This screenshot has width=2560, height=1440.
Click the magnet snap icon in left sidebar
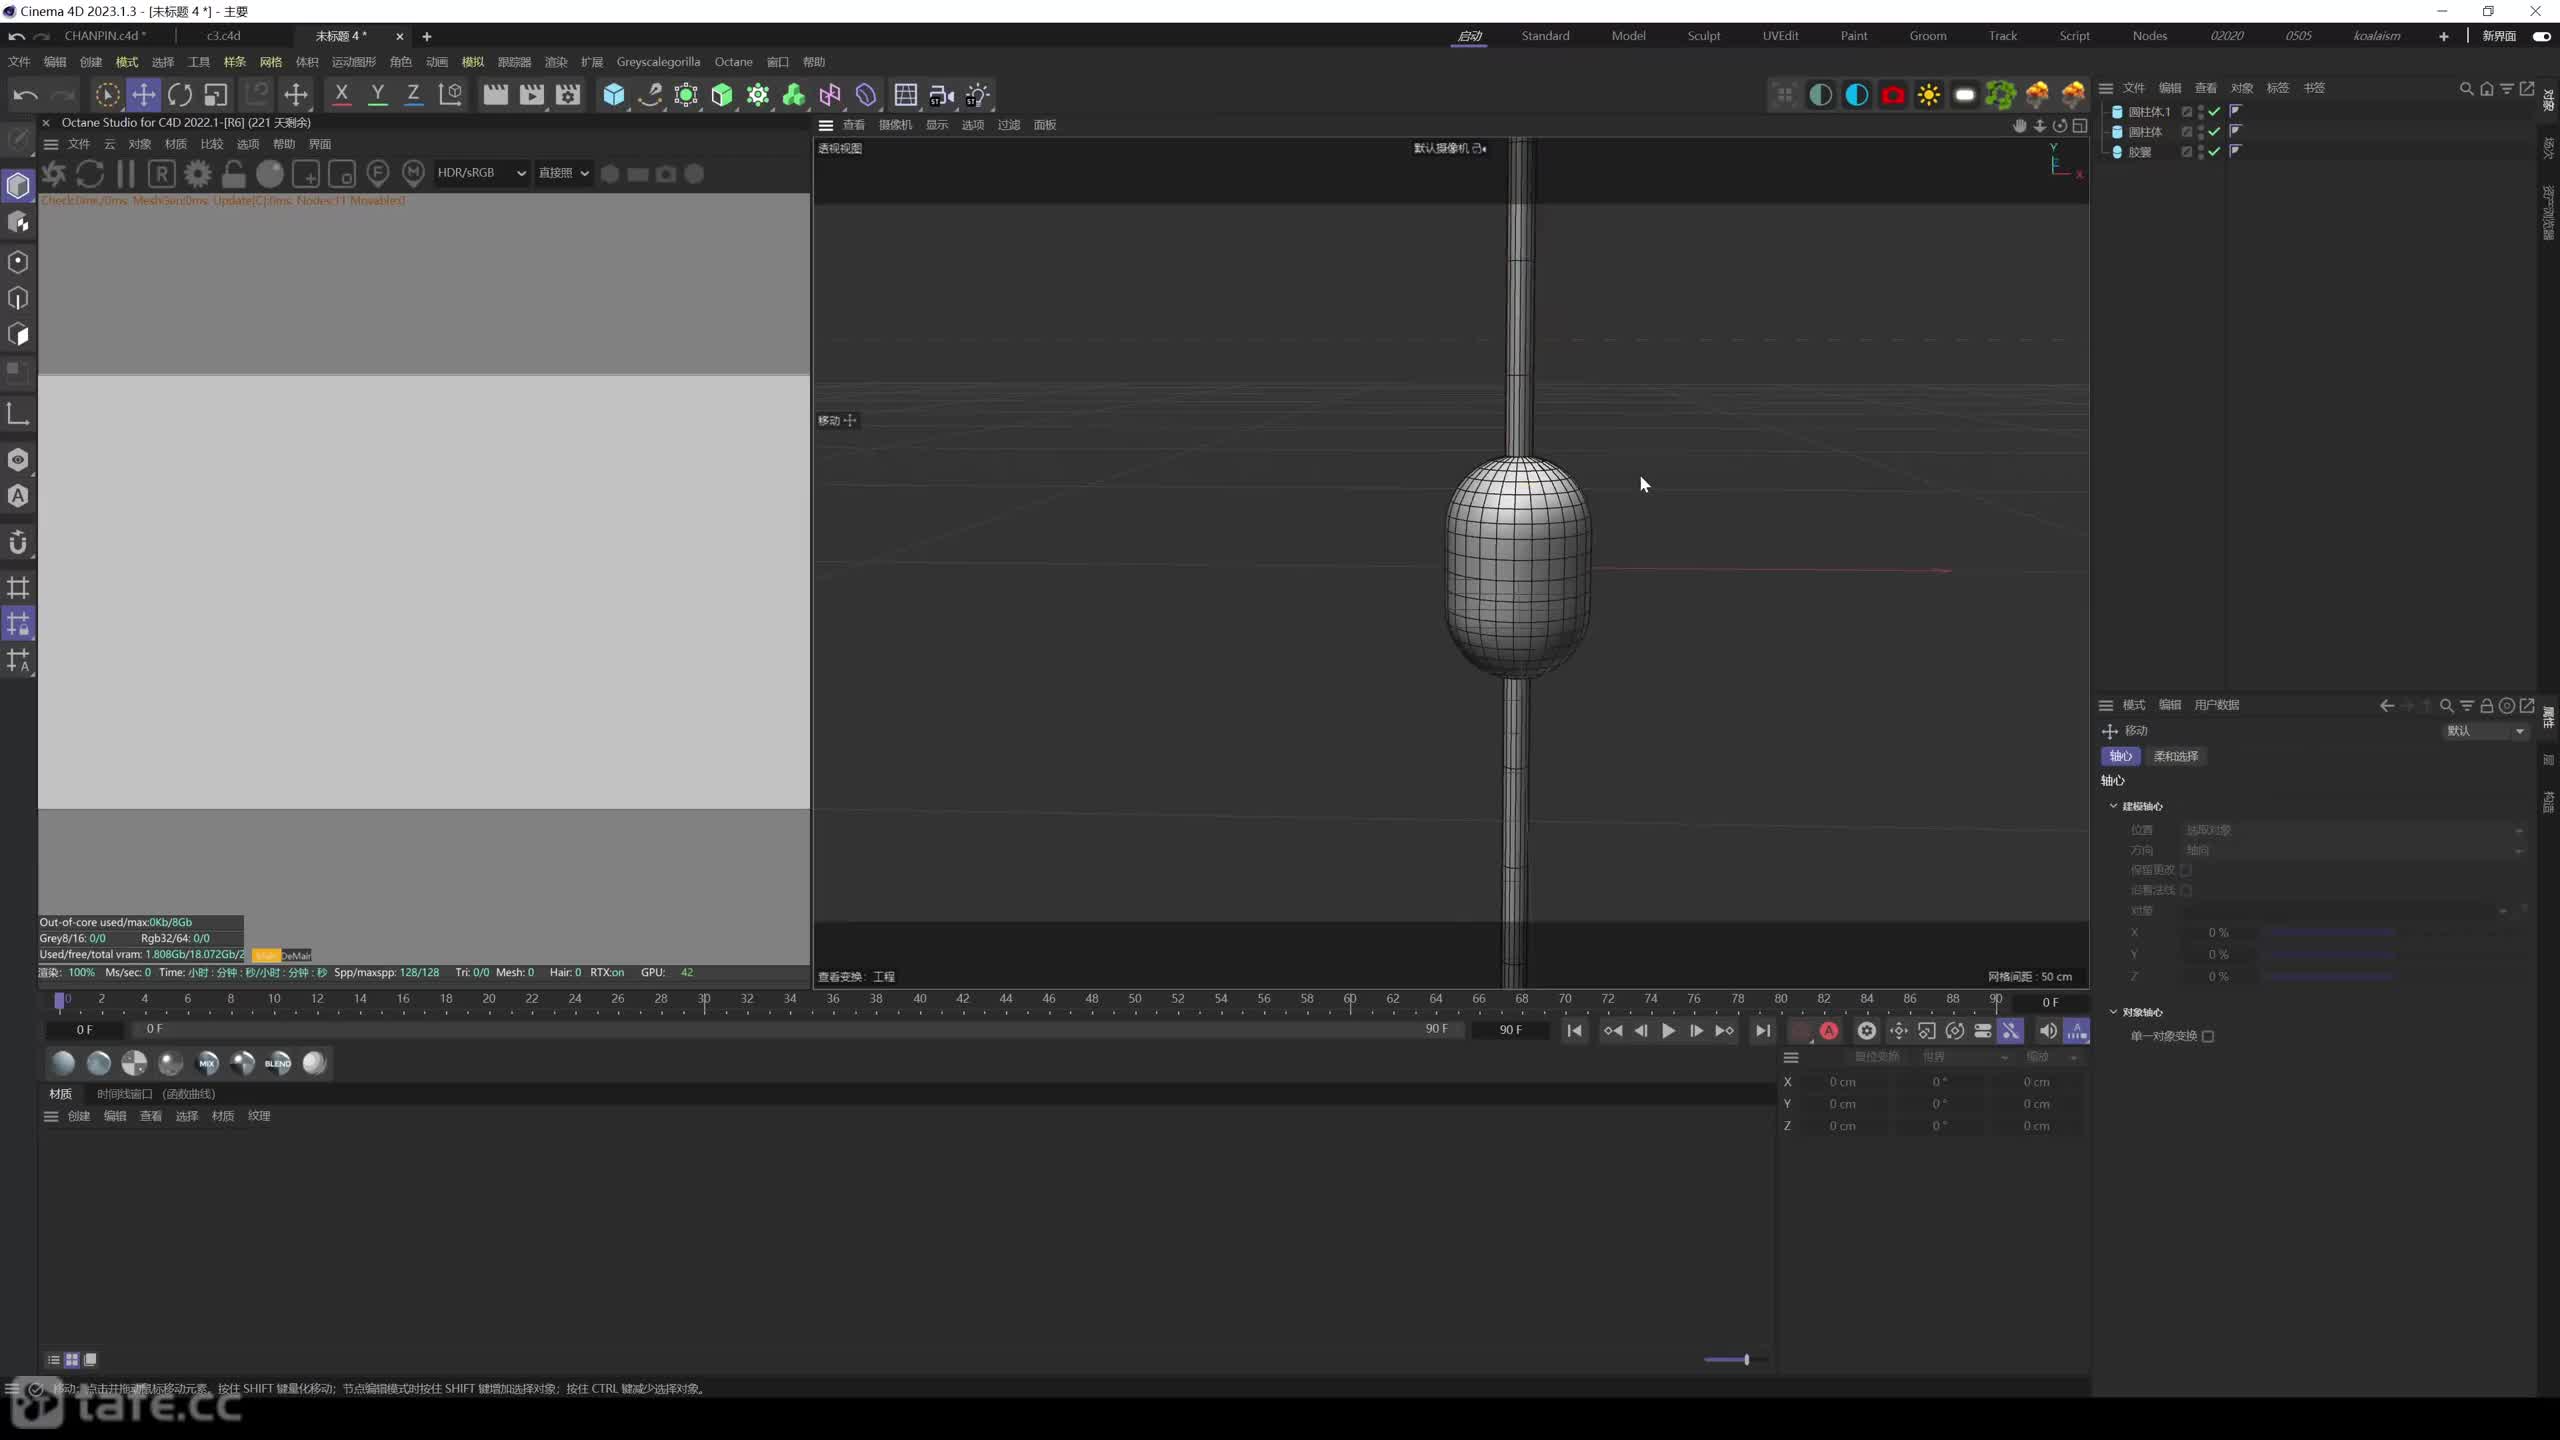click(x=18, y=543)
